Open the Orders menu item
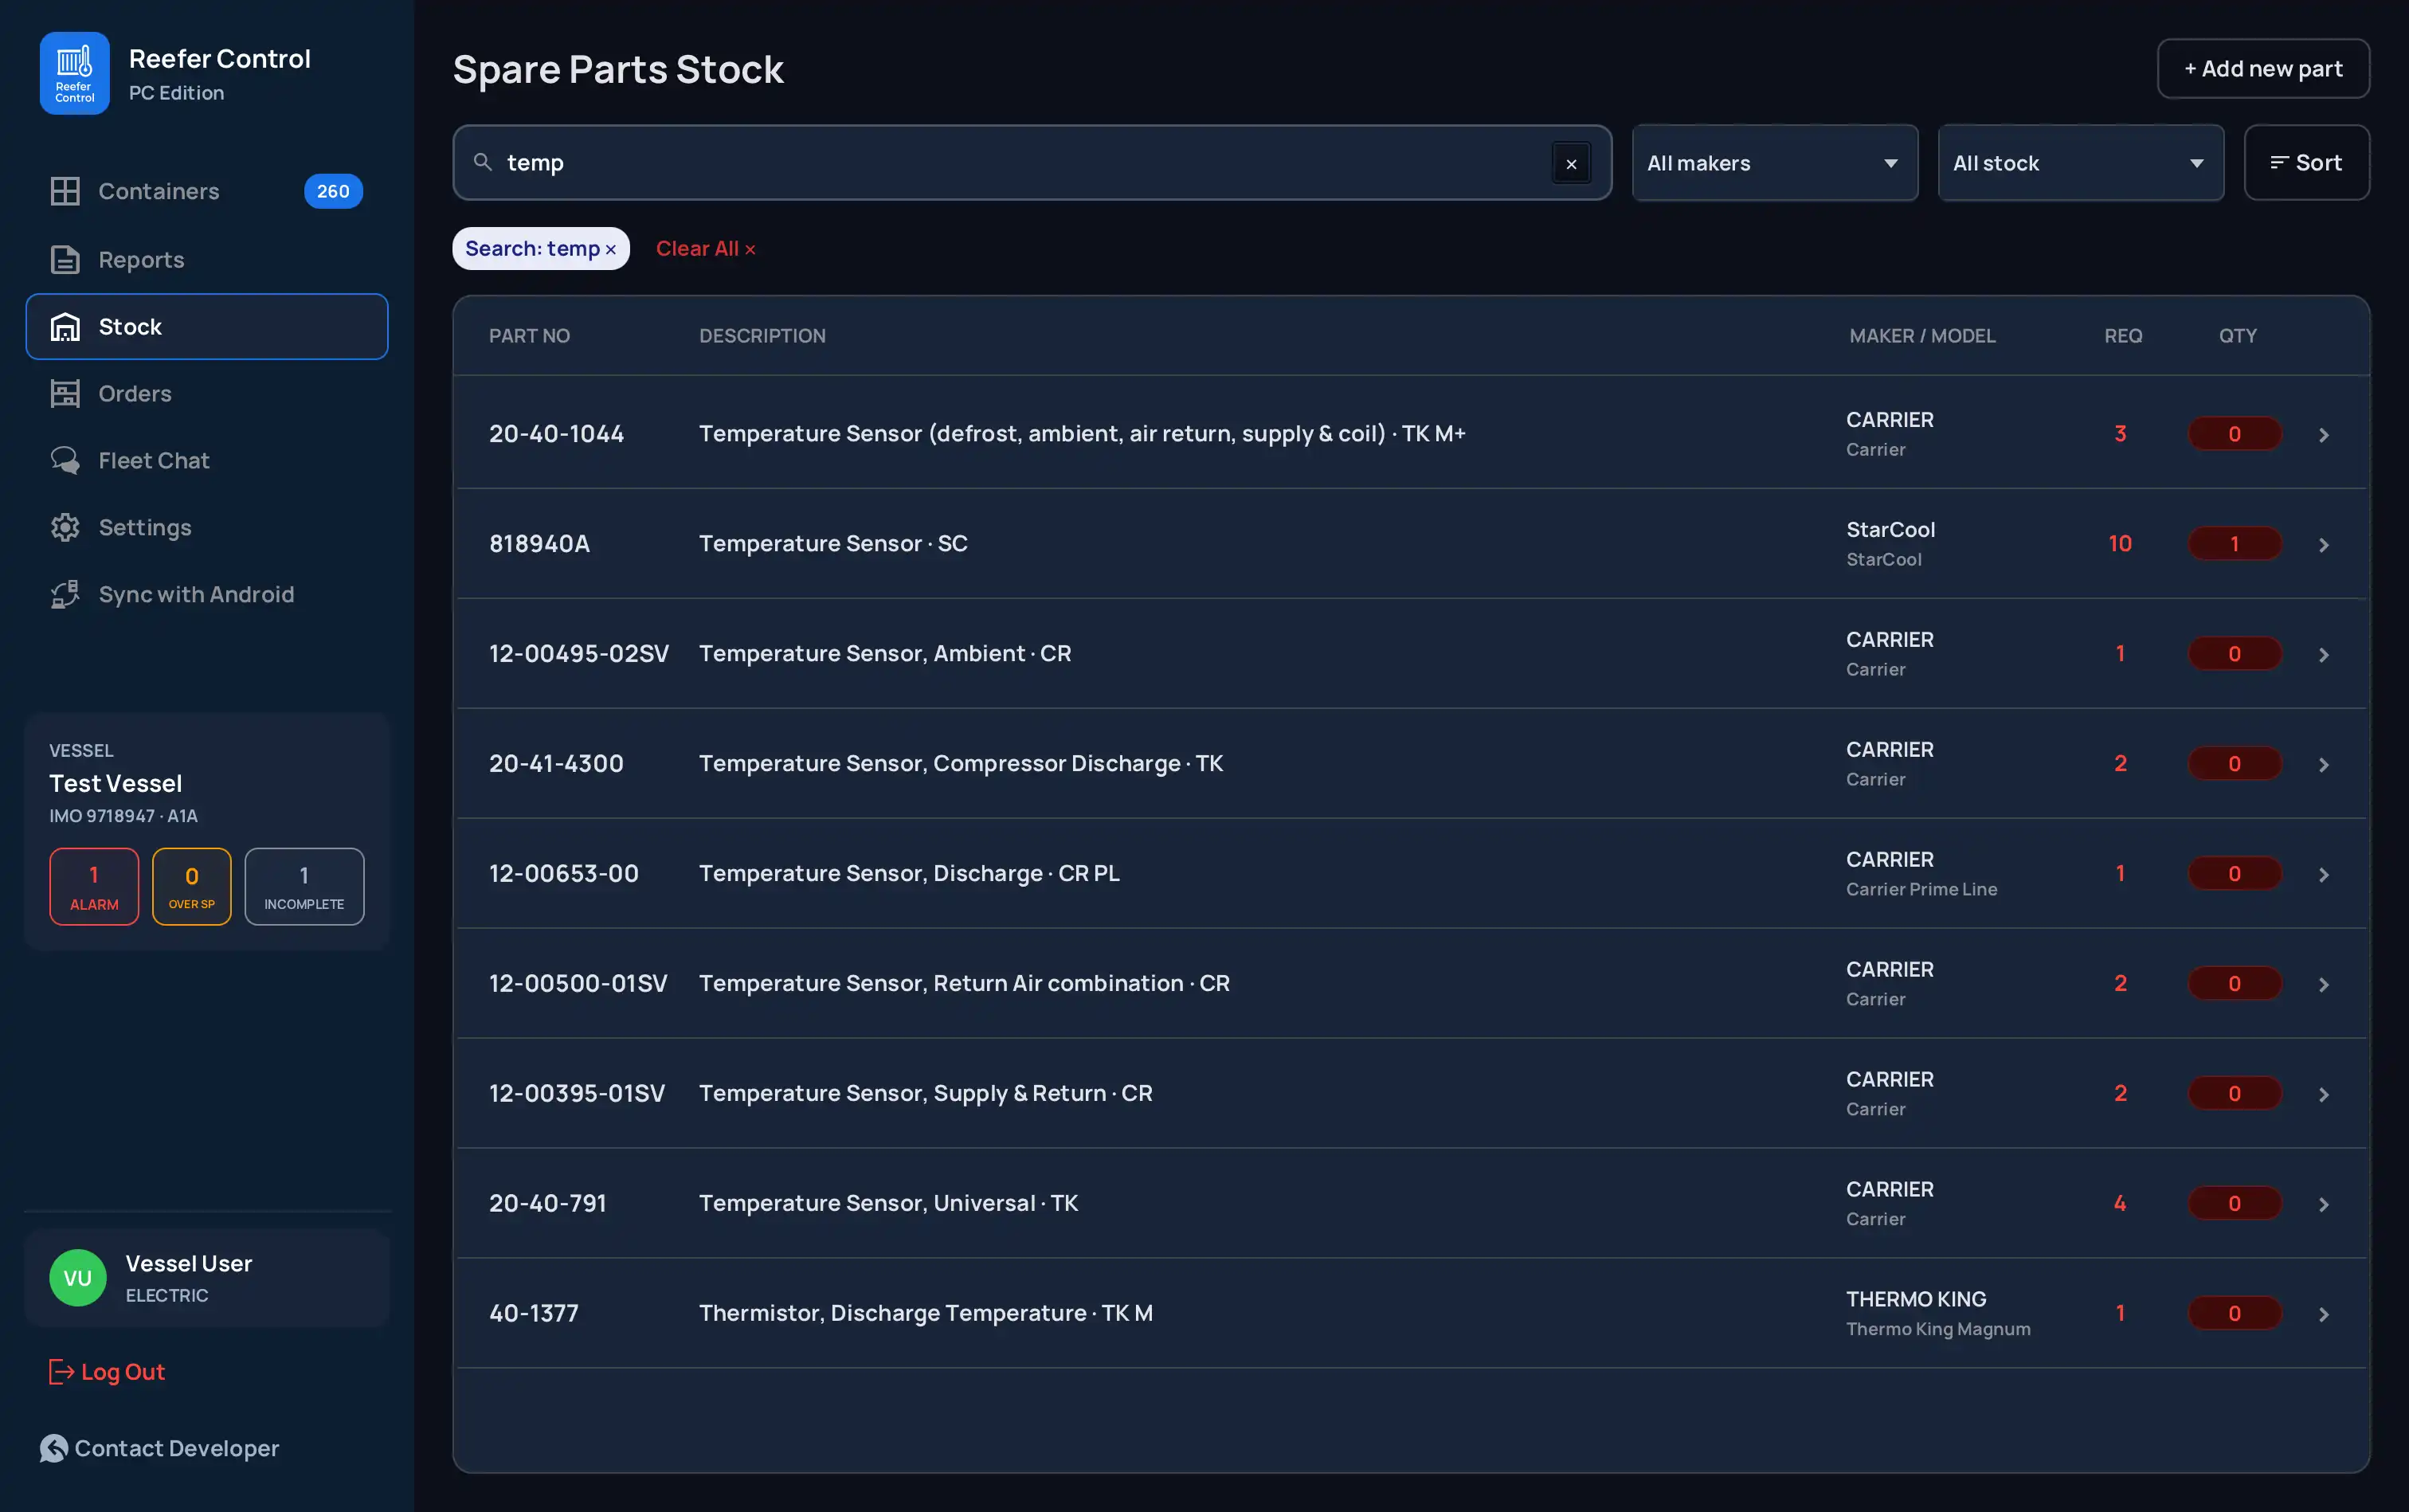 207,394
